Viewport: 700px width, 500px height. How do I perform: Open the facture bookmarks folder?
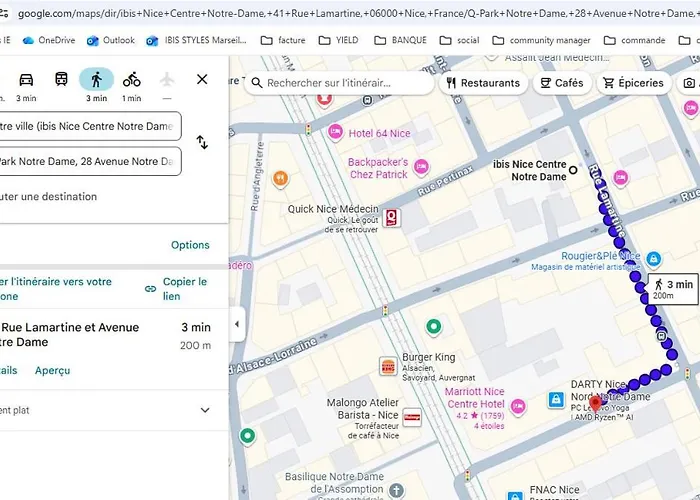(x=283, y=40)
